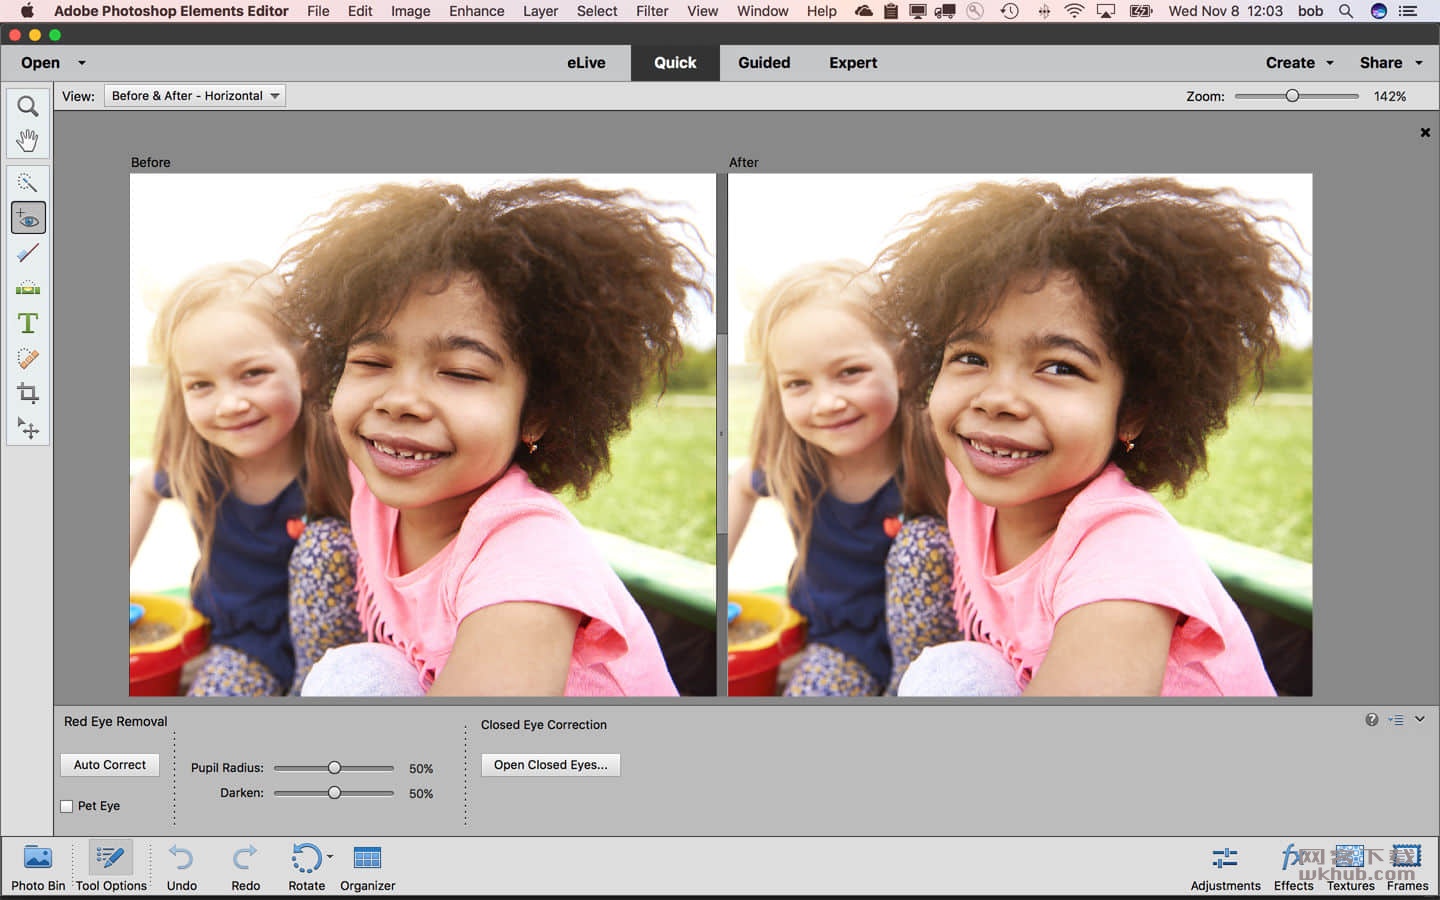Select the Zoom tool in toolbox
The image size is (1440, 900).
pos(28,106)
